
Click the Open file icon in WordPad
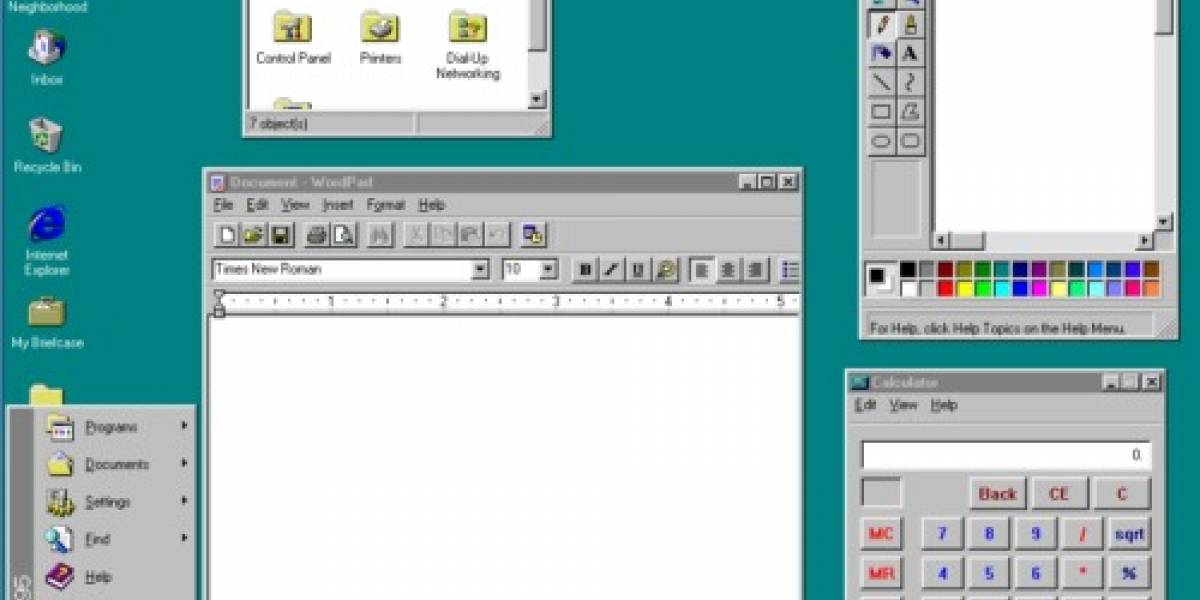pos(254,235)
